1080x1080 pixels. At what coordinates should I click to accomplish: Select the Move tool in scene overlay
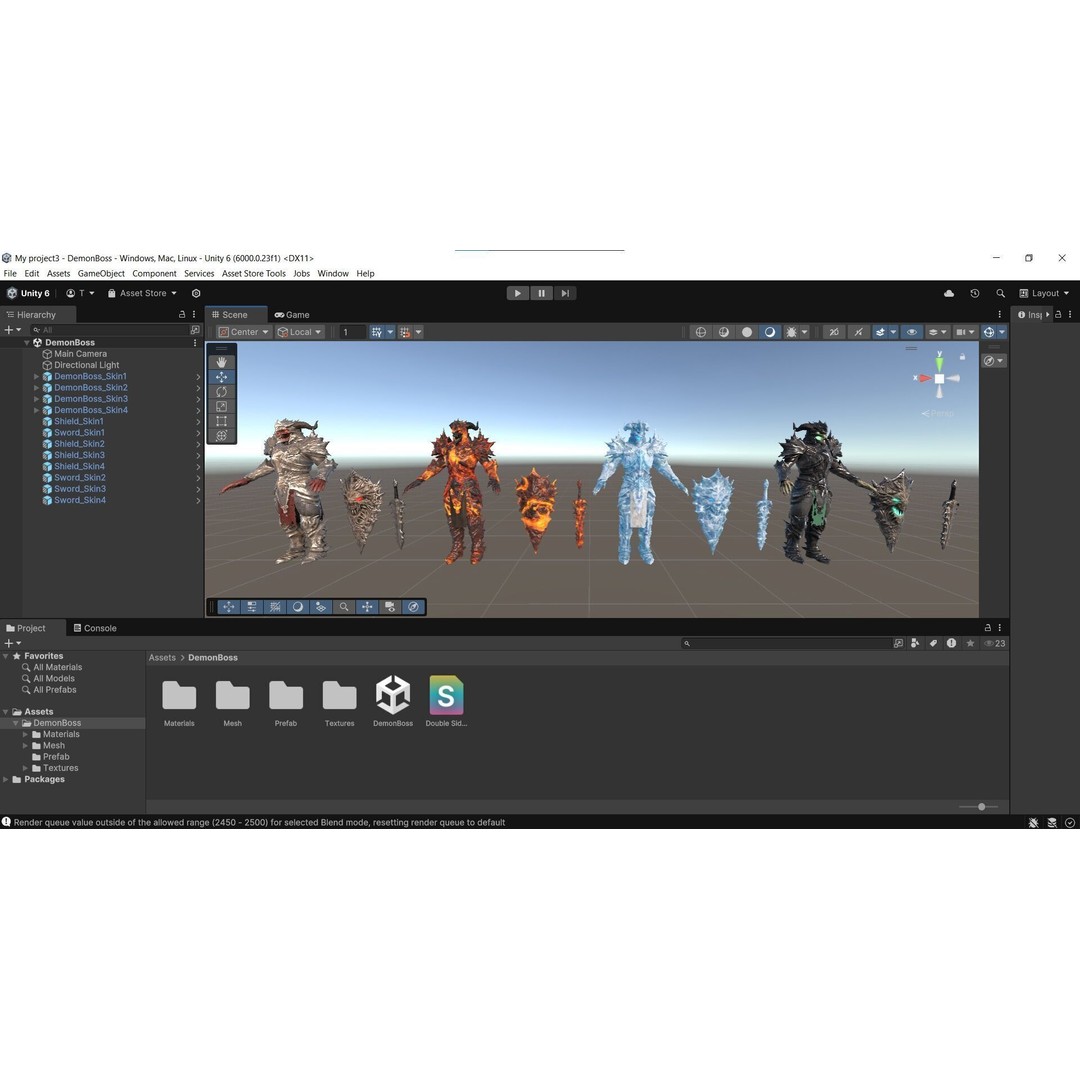[x=221, y=377]
